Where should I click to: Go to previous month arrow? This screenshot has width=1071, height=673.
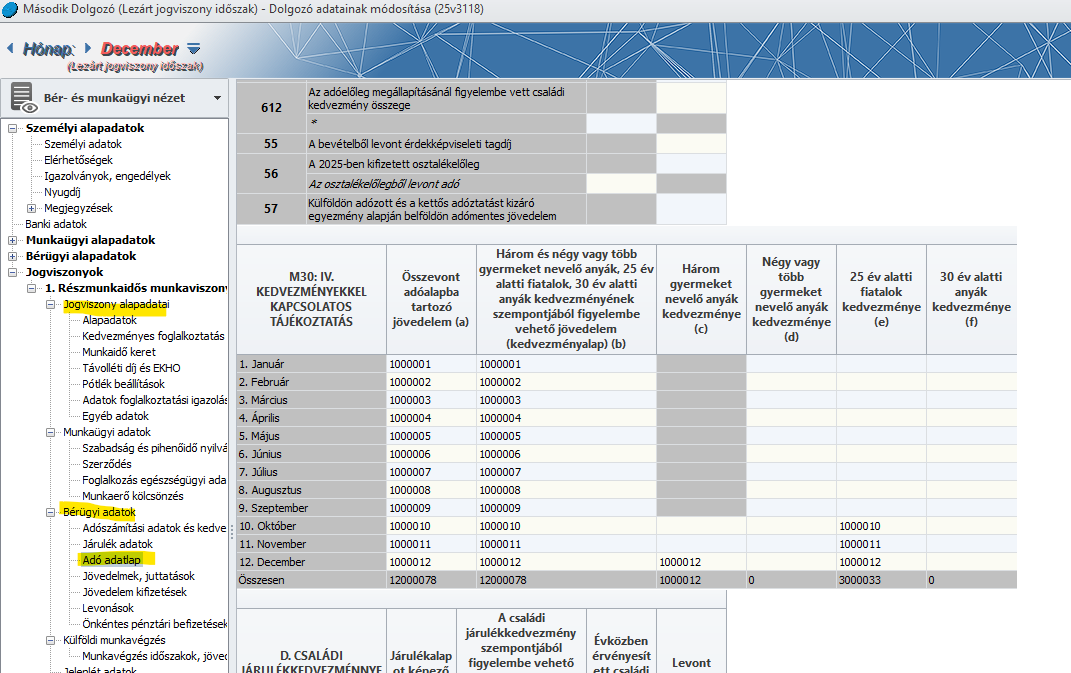point(10,48)
